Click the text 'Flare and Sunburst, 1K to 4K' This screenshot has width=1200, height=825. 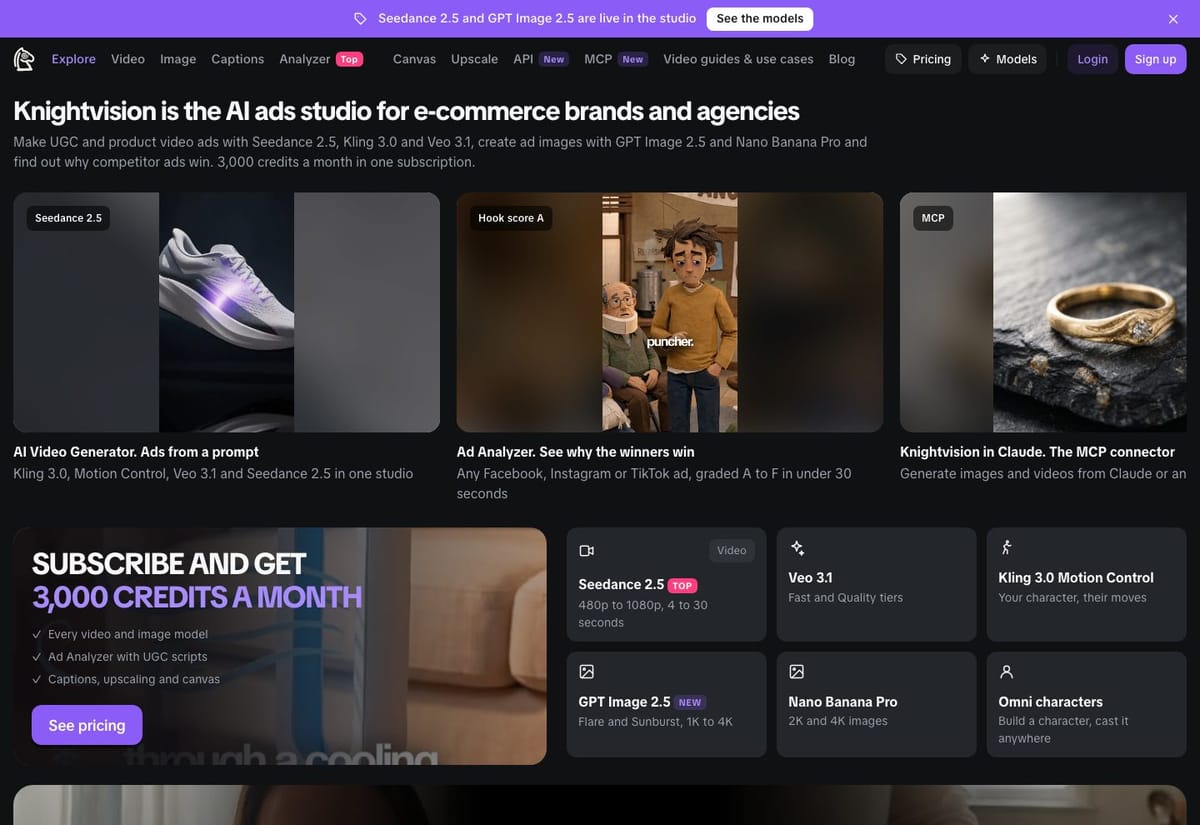coord(655,722)
